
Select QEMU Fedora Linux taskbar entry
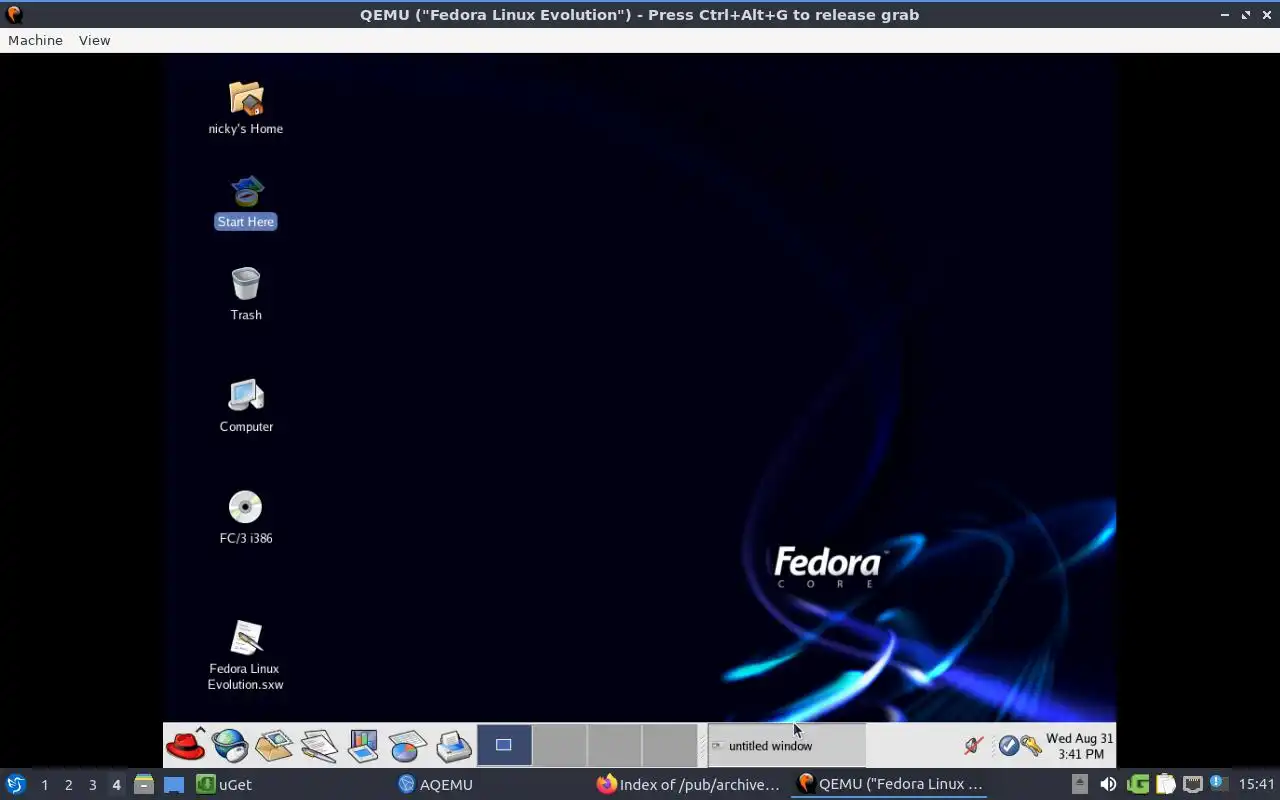(x=890, y=784)
